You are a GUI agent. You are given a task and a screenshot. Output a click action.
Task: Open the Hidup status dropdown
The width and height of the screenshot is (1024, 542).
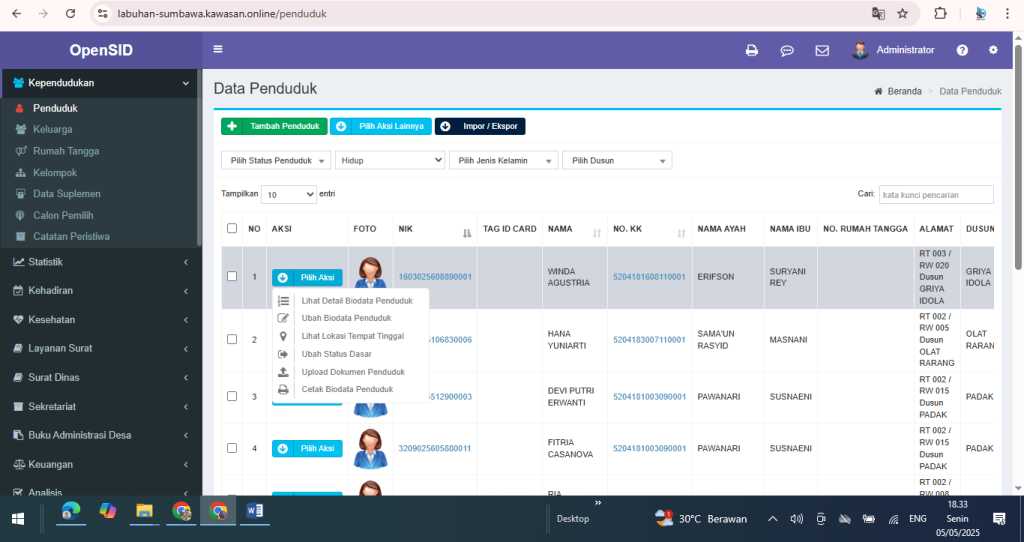(390, 161)
